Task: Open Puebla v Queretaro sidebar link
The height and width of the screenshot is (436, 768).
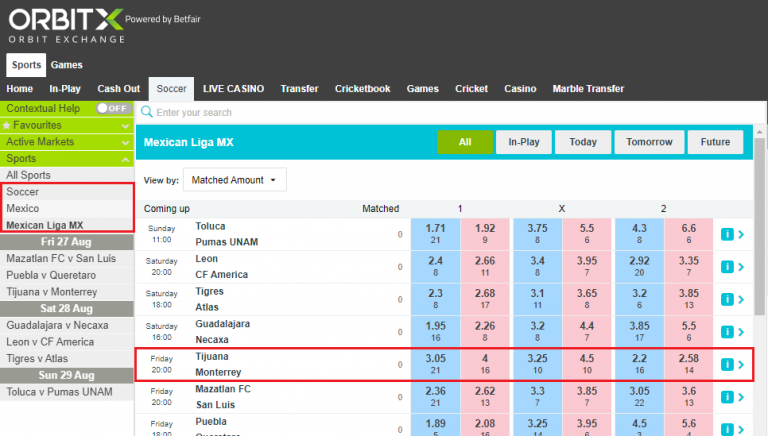Action: click(x=67, y=275)
